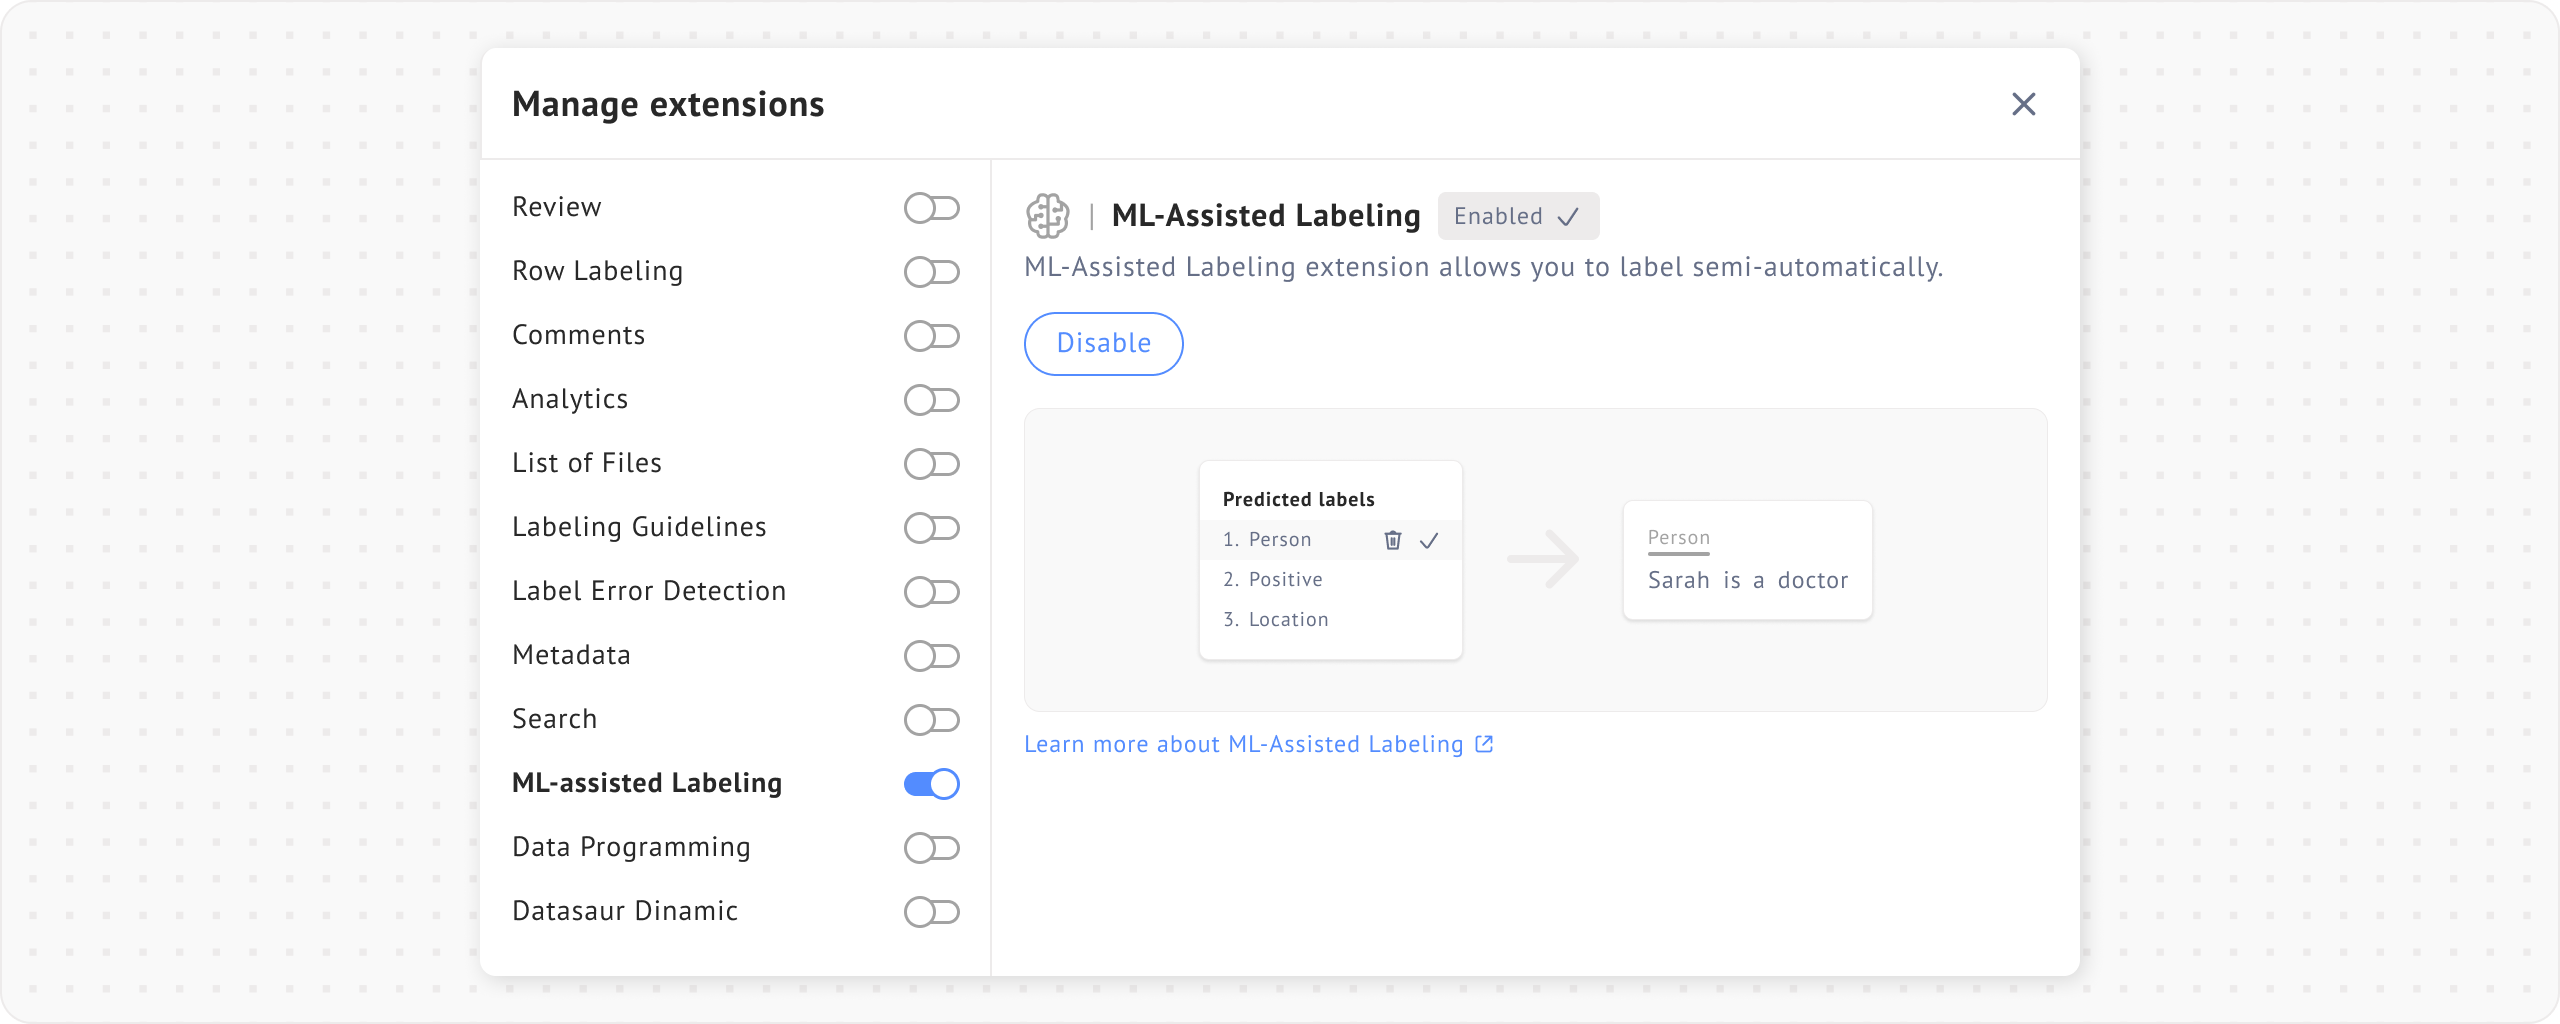Viewport: 2560px width, 1024px height.
Task: Open Learn more about ML-Assisted Labeling link
Action: tap(1243, 744)
